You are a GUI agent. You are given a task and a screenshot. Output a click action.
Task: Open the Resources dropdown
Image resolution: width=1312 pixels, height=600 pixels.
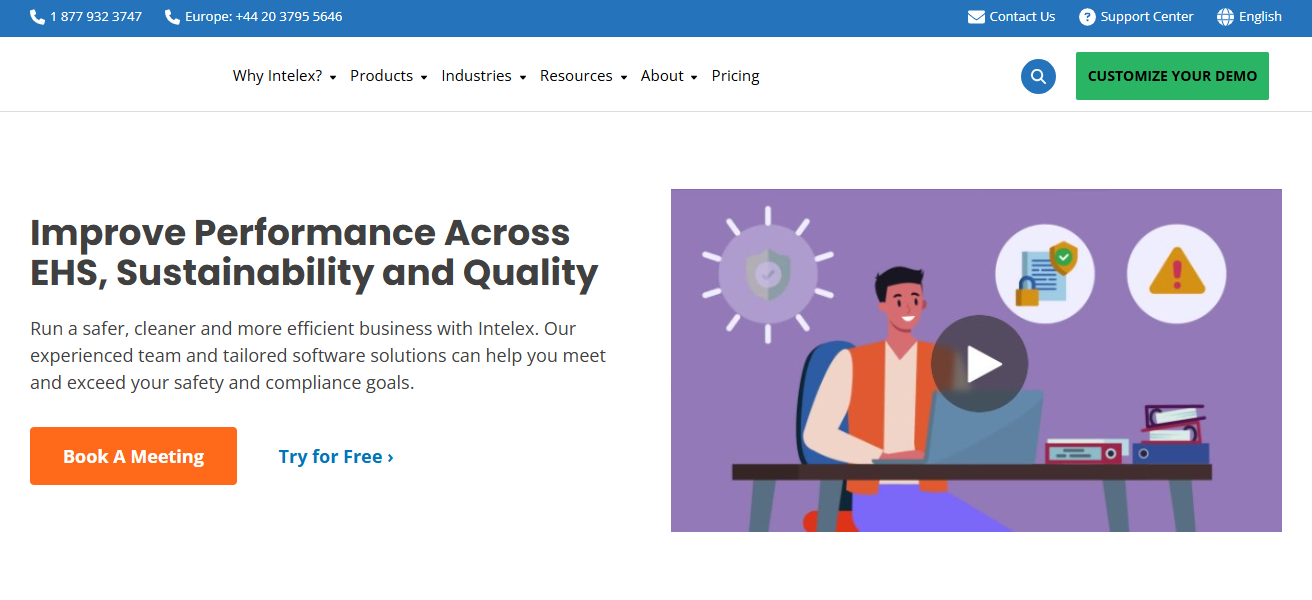pos(583,76)
